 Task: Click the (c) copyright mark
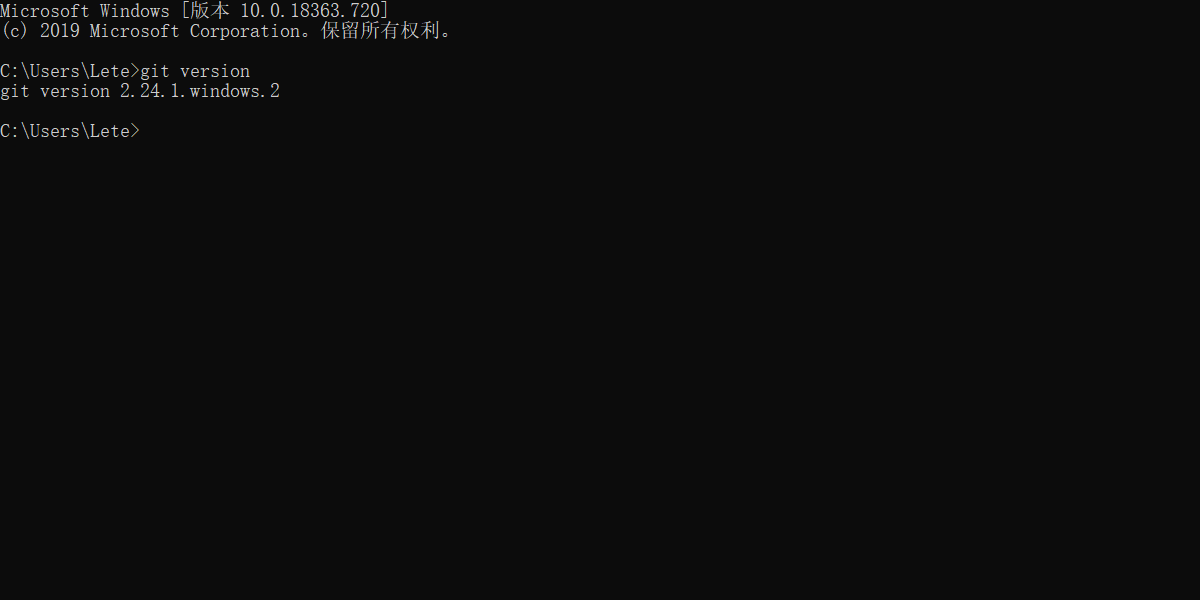coord(15,31)
